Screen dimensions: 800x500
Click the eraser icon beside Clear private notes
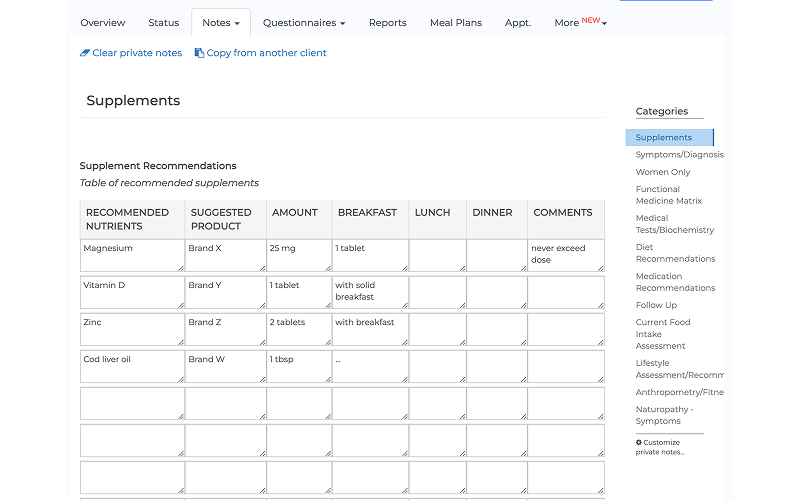pos(85,53)
